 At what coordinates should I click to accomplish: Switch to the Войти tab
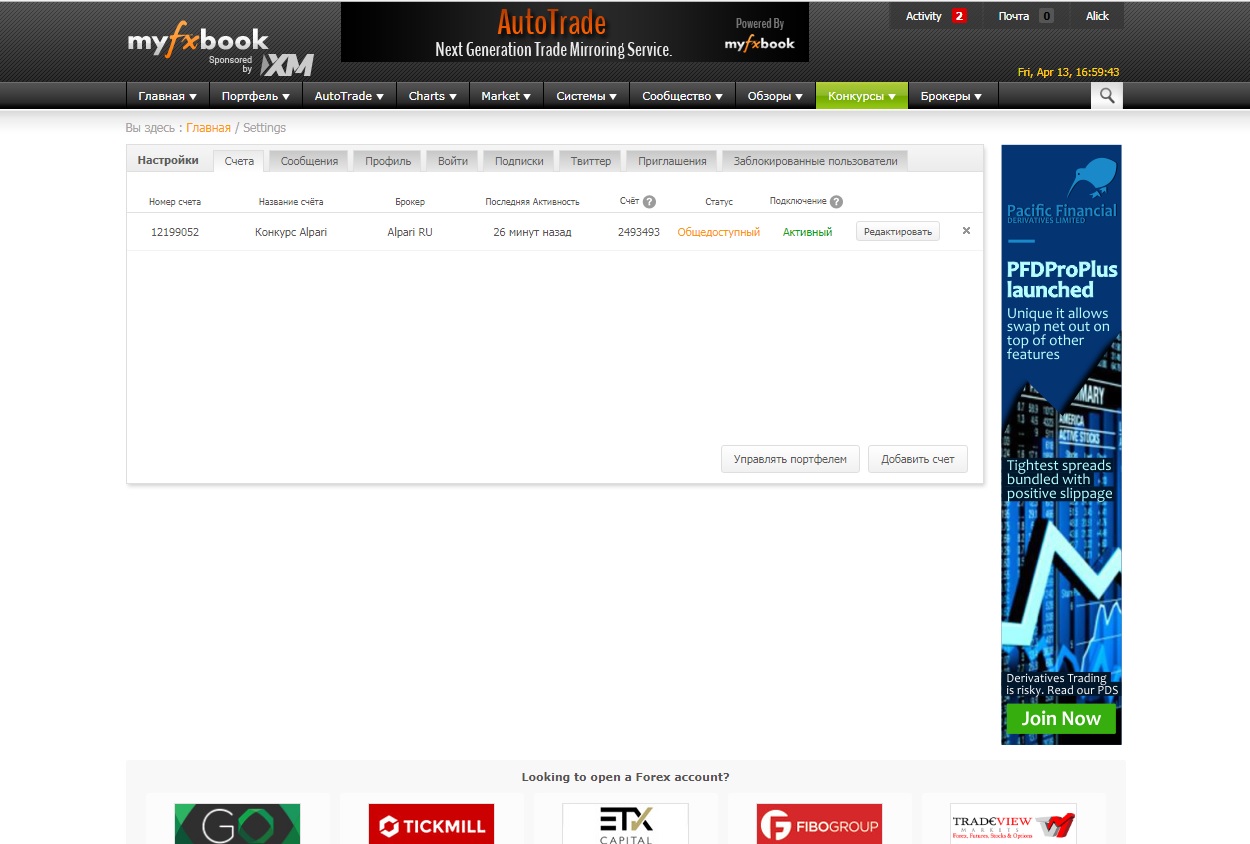(x=453, y=161)
